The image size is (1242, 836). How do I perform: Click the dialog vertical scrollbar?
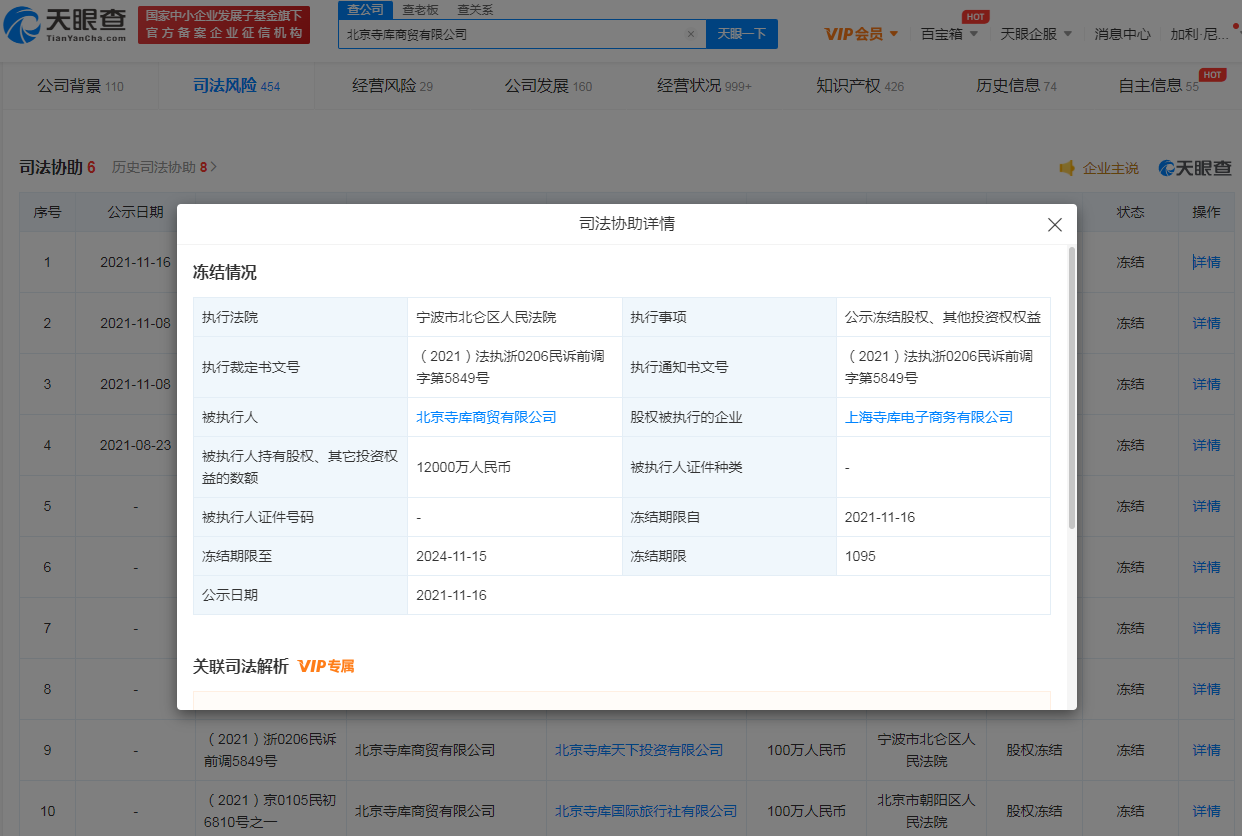(x=1072, y=388)
